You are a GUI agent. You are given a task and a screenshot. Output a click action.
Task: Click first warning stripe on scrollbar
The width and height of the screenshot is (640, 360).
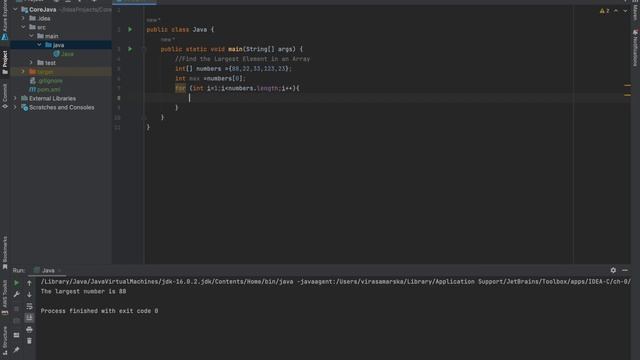pos(627,85)
